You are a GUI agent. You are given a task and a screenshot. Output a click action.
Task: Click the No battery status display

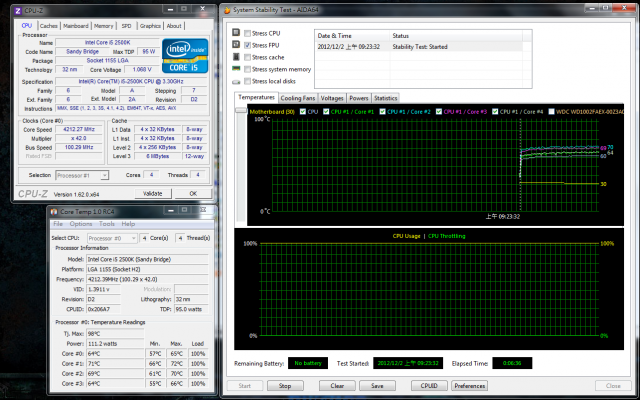(308, 363)
